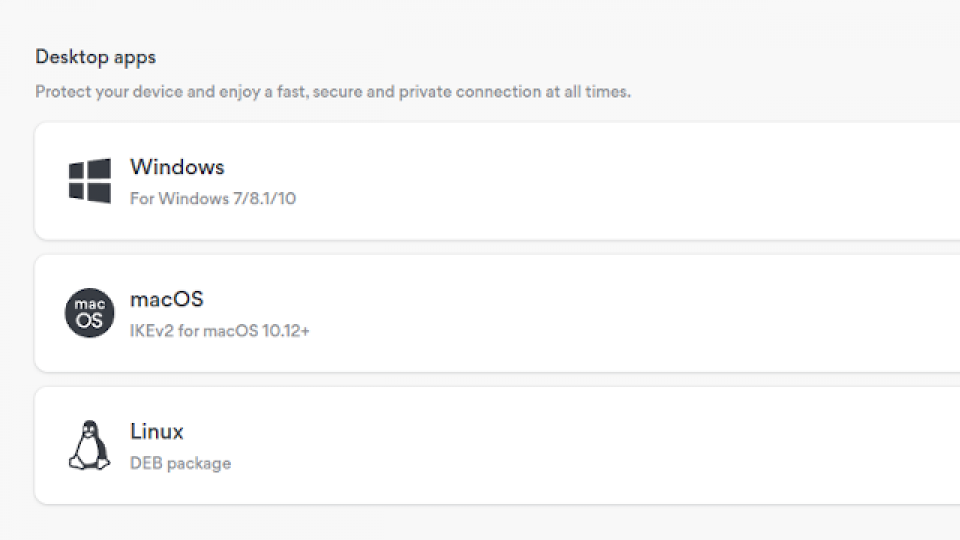Click empty area right of Linux title
960x540 pixels.
(x=551, y=432)
